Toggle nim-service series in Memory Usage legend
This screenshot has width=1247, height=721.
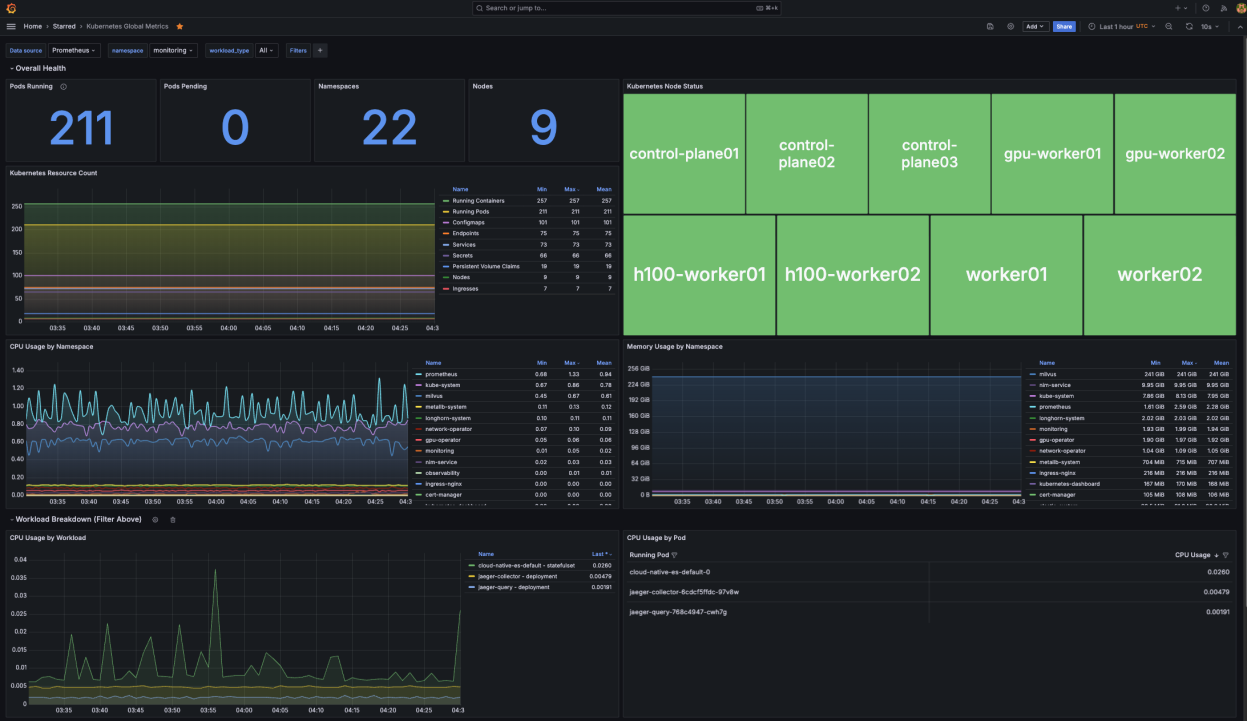tap(1054, 385)
